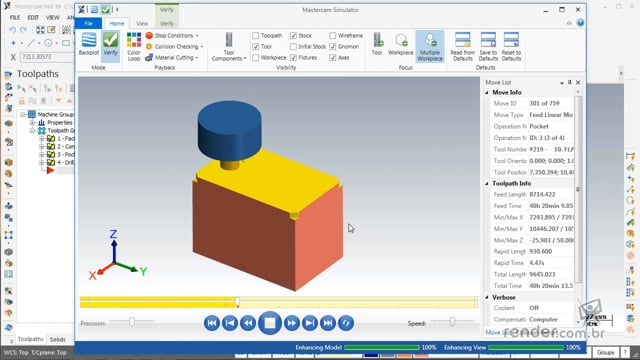Collapse the Toolpath Info section
This screenshot has height=360, width=640.
click(487, 184)
